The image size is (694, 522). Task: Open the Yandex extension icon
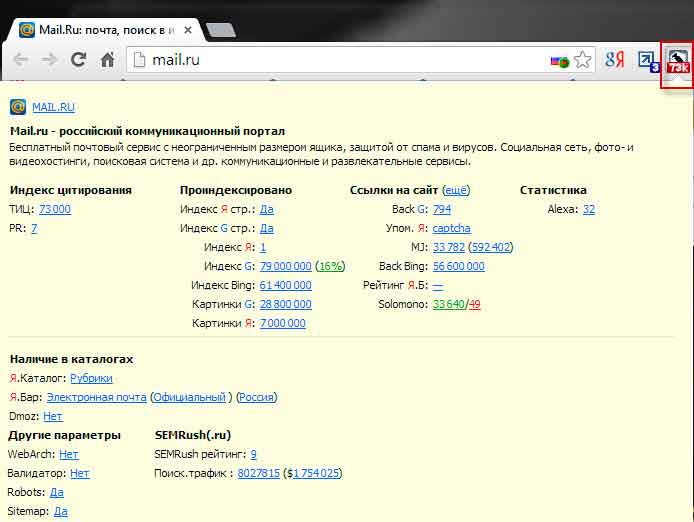pyautogui.click(x=615, y=59)
